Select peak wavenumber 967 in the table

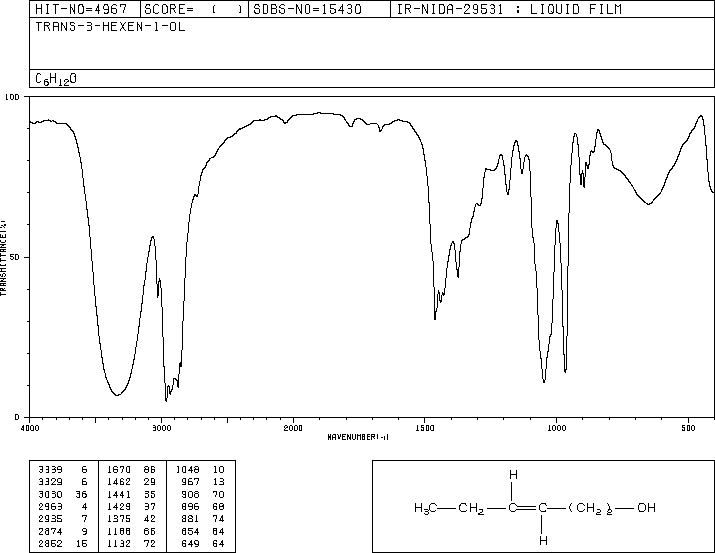191,481
